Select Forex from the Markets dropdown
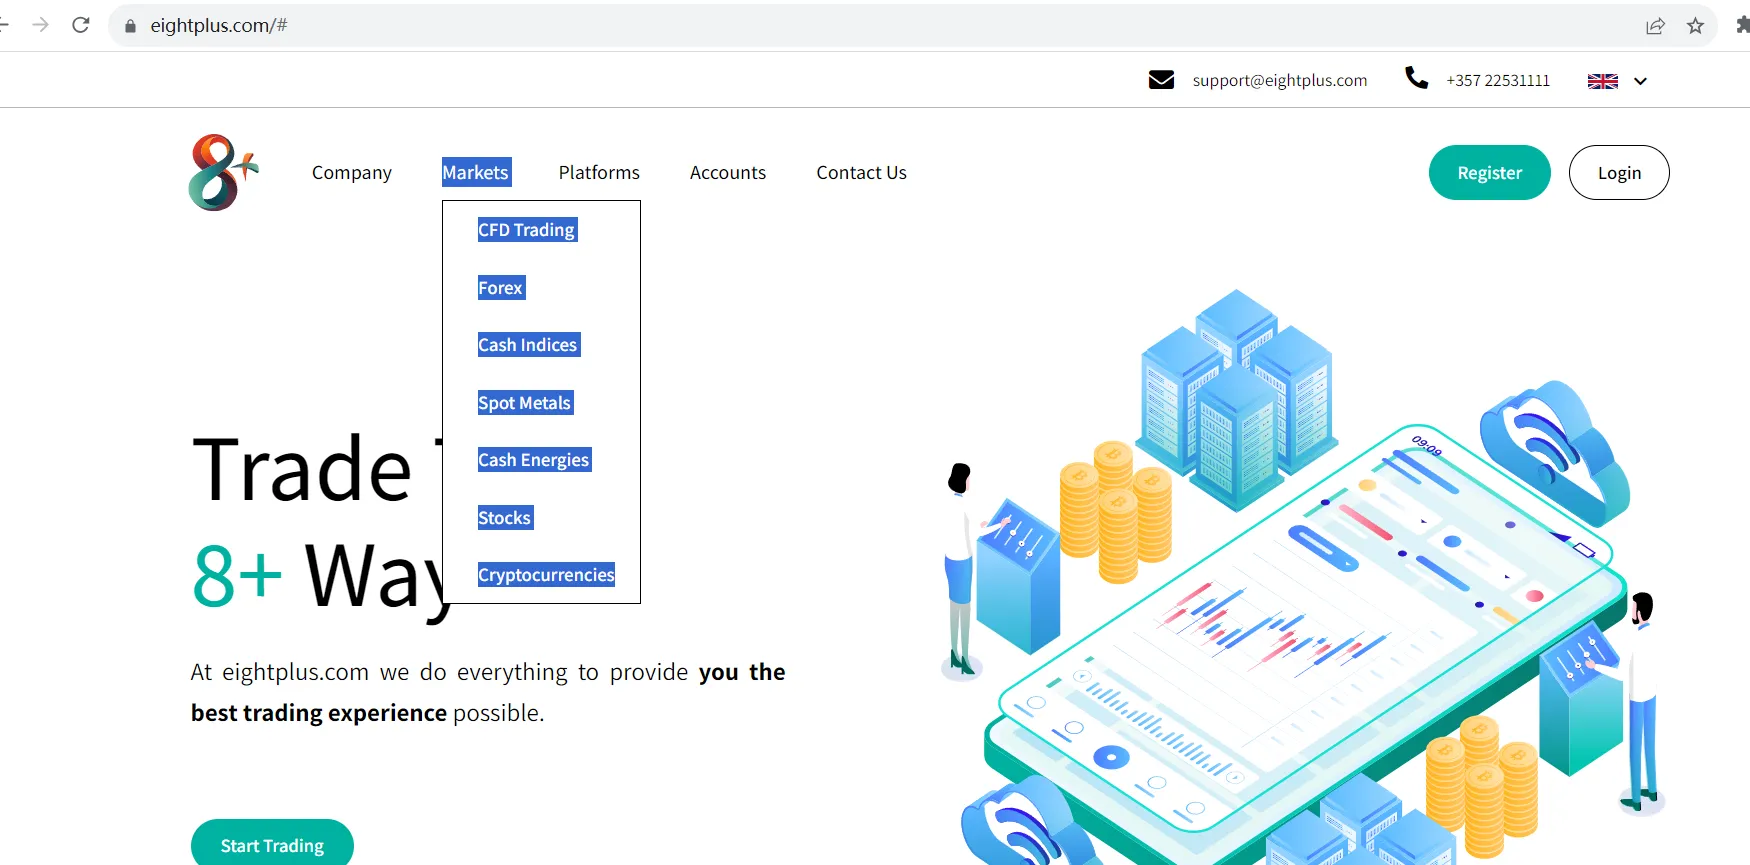Screen dimensions: 1750x865 pos(501,288)
